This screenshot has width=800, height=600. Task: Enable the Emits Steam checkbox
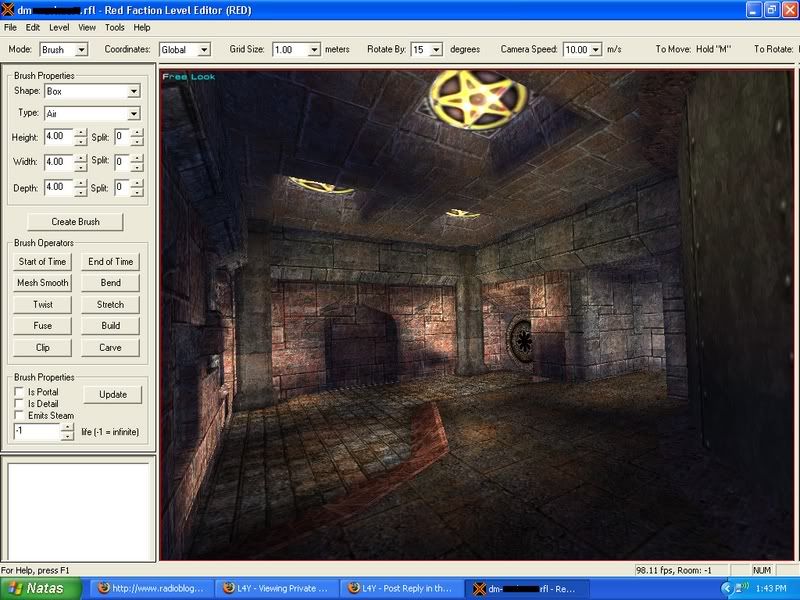[x=19, y=415]
